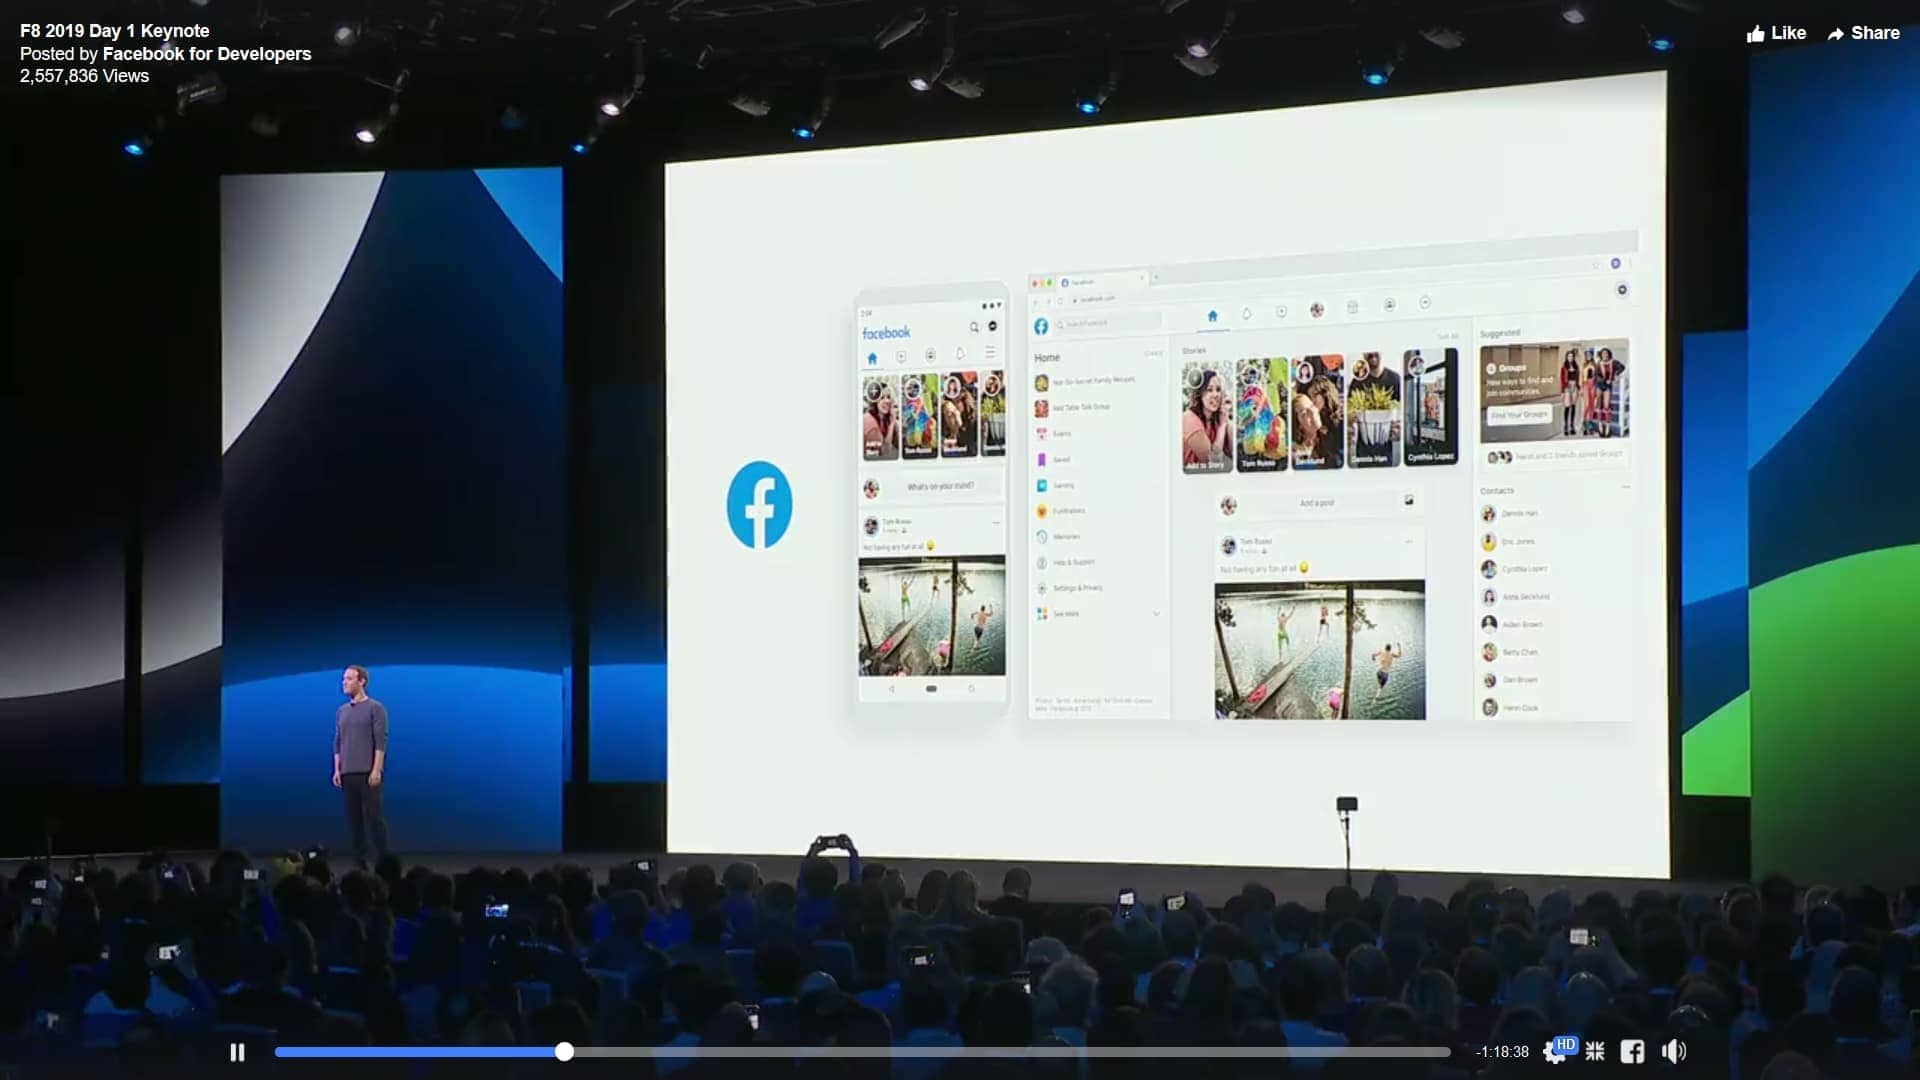This screenshot has height=1080, width=1920.
Task: Share the video
Action: point(1864,33)
